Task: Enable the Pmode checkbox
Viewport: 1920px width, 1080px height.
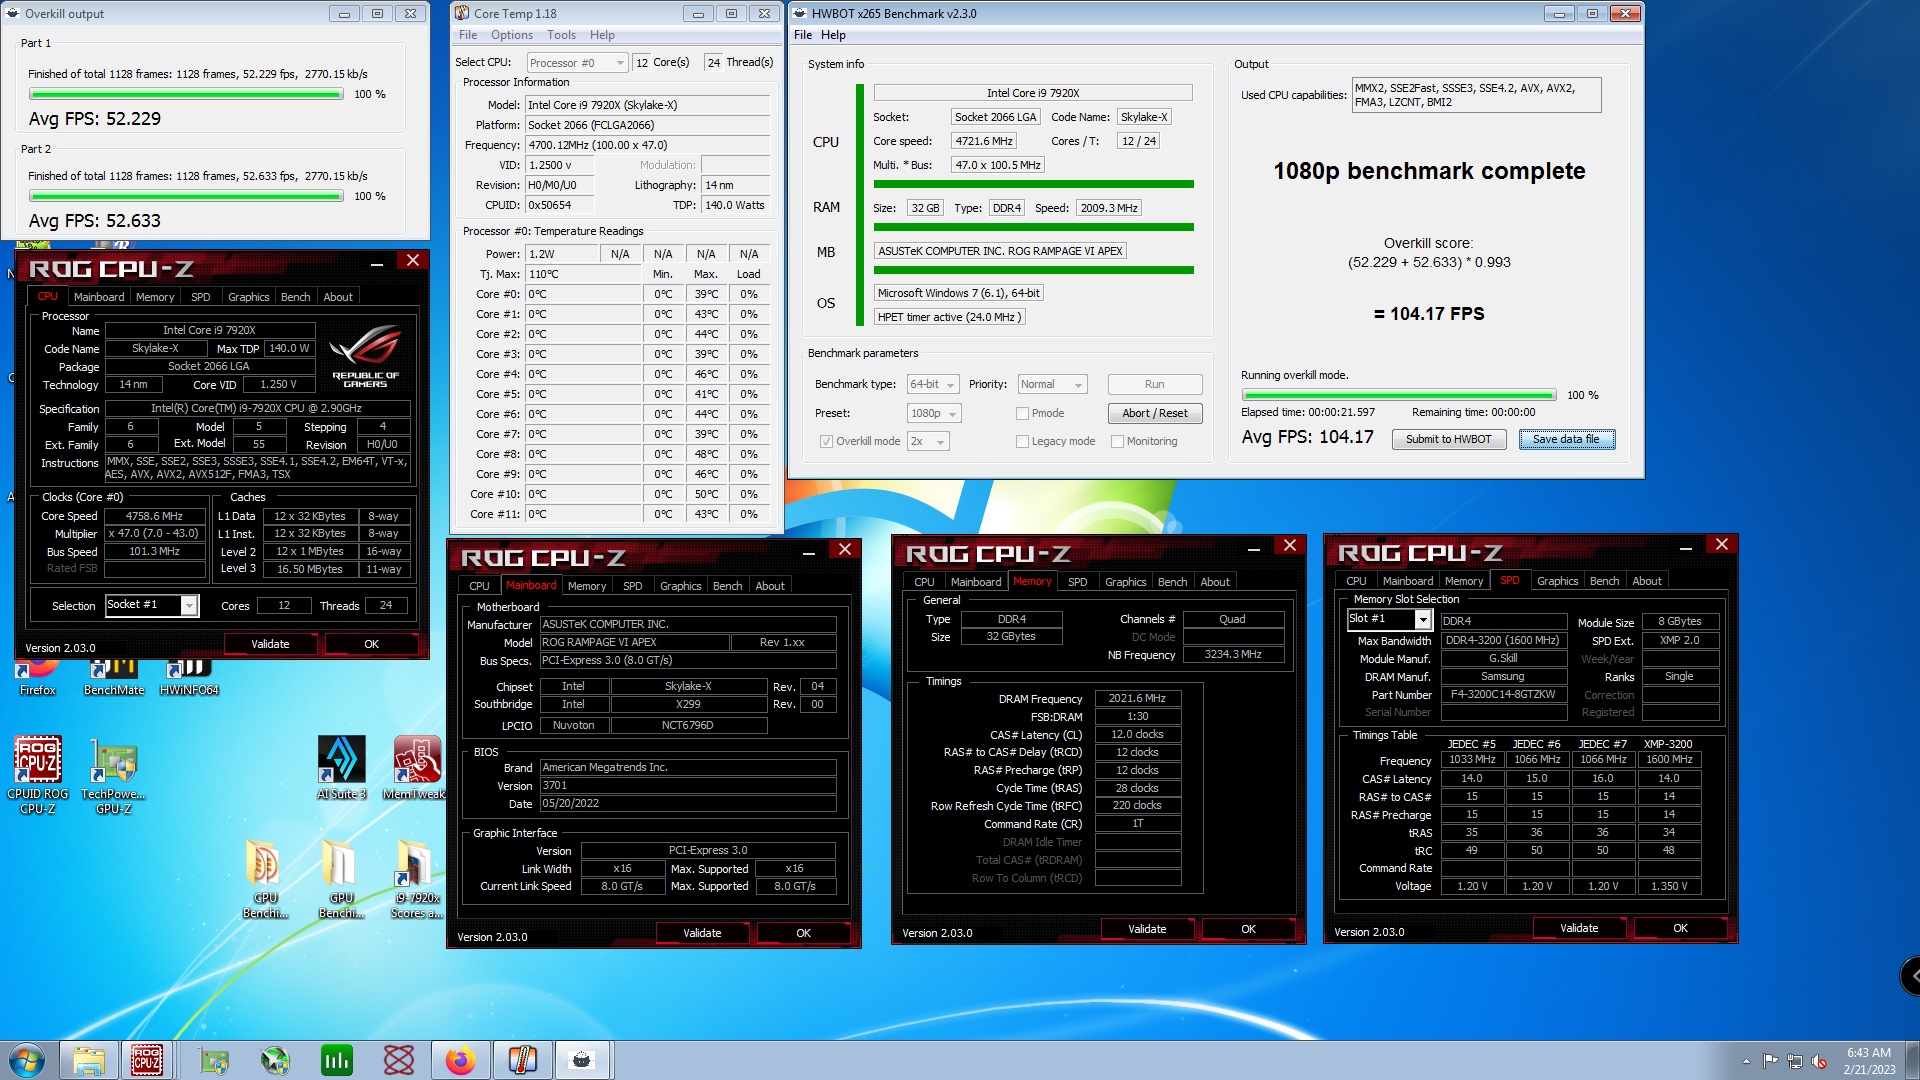Action: (x=1022, y=413)
